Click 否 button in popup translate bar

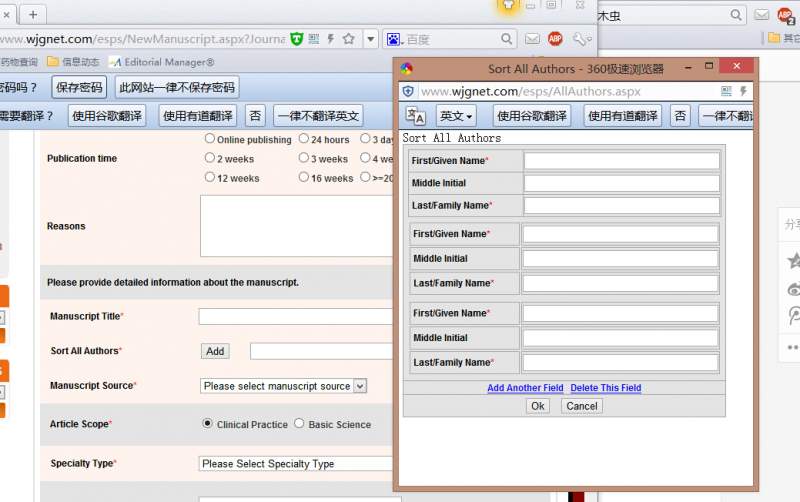680,116
